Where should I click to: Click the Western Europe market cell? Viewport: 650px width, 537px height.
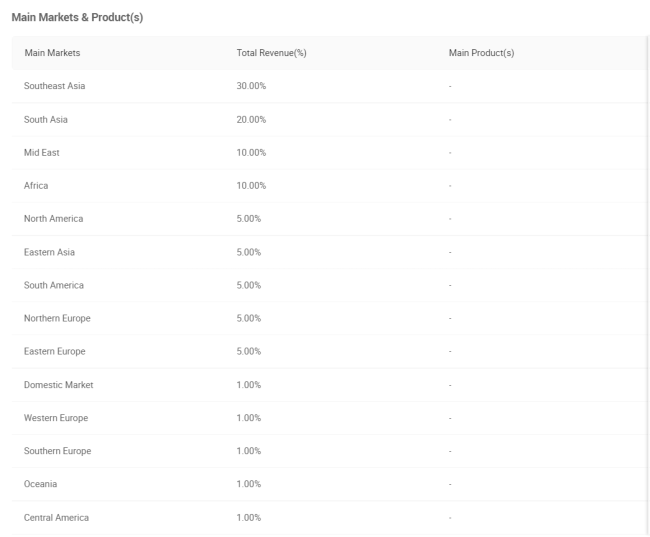coord(56,418)
